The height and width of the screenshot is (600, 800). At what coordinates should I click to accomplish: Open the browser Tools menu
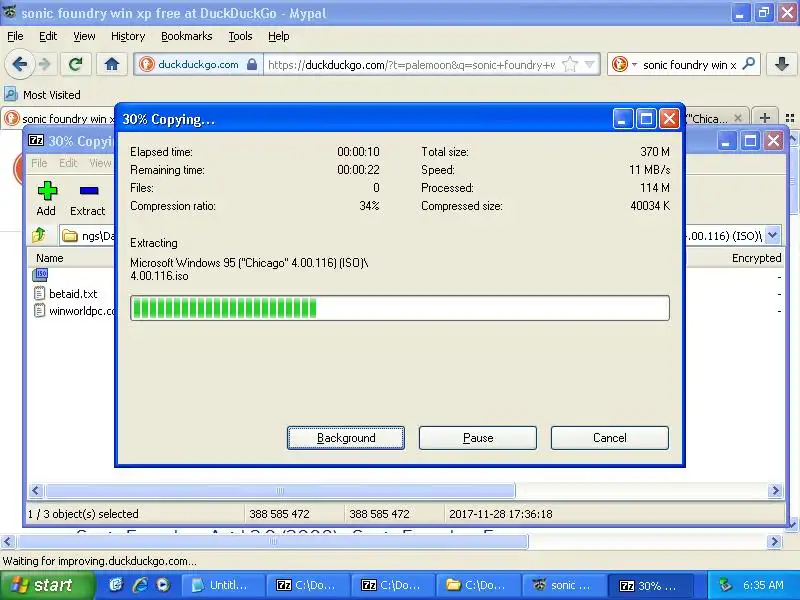240,36
